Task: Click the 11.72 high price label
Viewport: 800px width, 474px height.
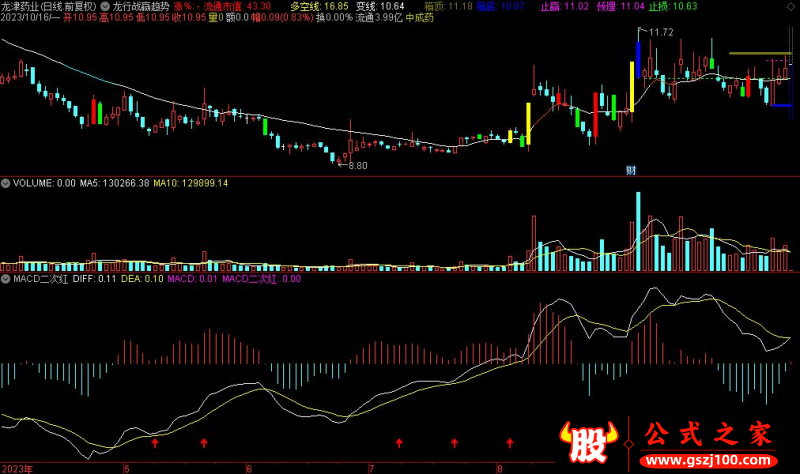Action: (661, 33)
